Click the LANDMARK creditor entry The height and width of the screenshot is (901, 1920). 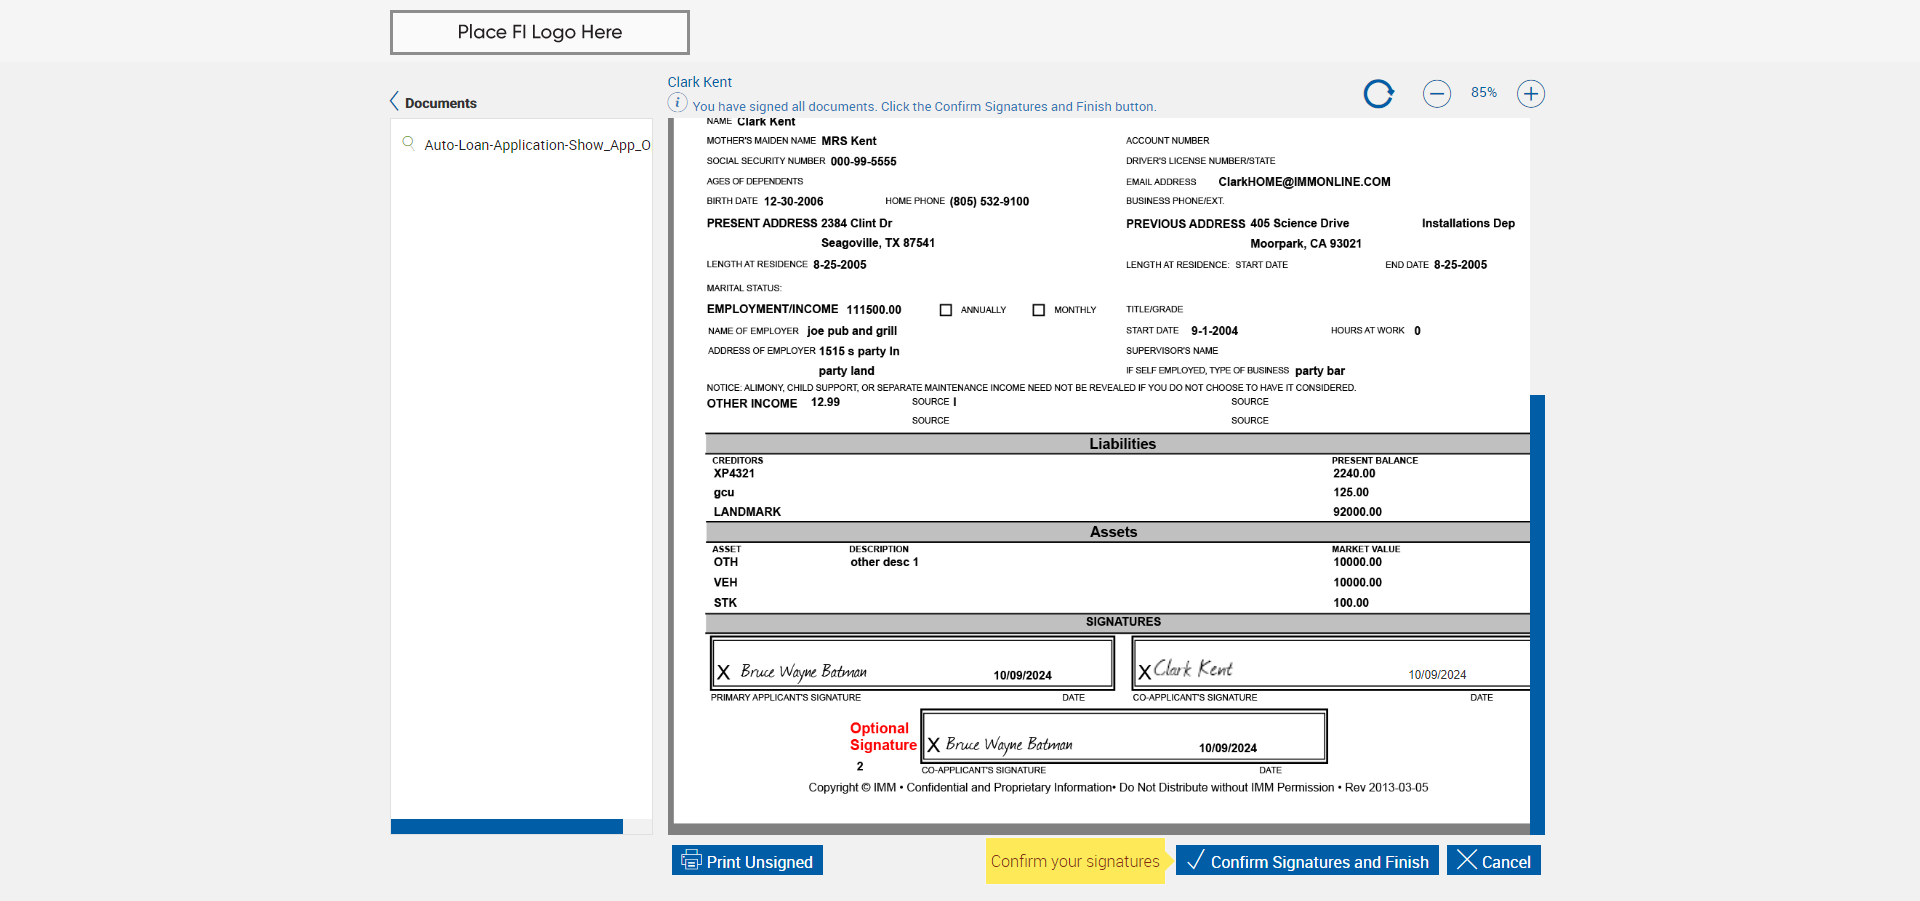pyautogui.click(x=747, y=512)
